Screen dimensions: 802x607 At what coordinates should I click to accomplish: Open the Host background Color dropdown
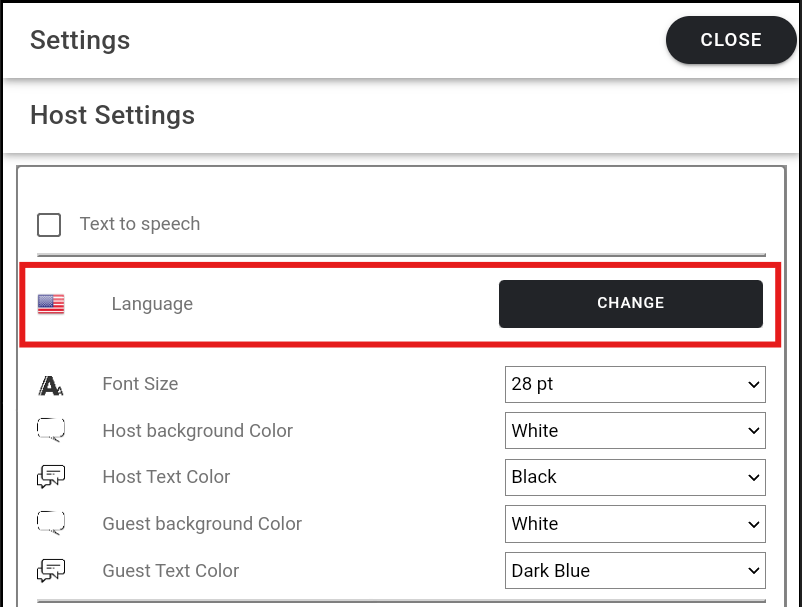pyautogui.click(x=635, y=431)
